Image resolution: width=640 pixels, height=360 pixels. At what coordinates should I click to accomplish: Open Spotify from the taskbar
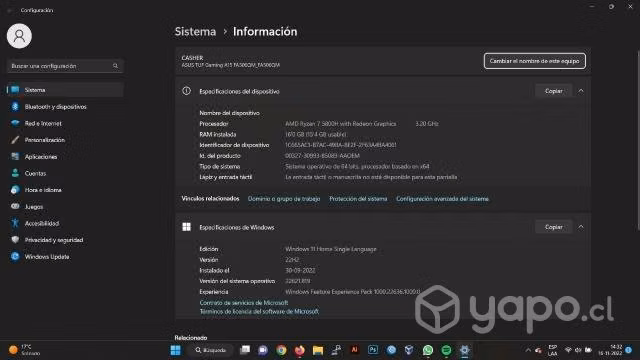point(446,350)
